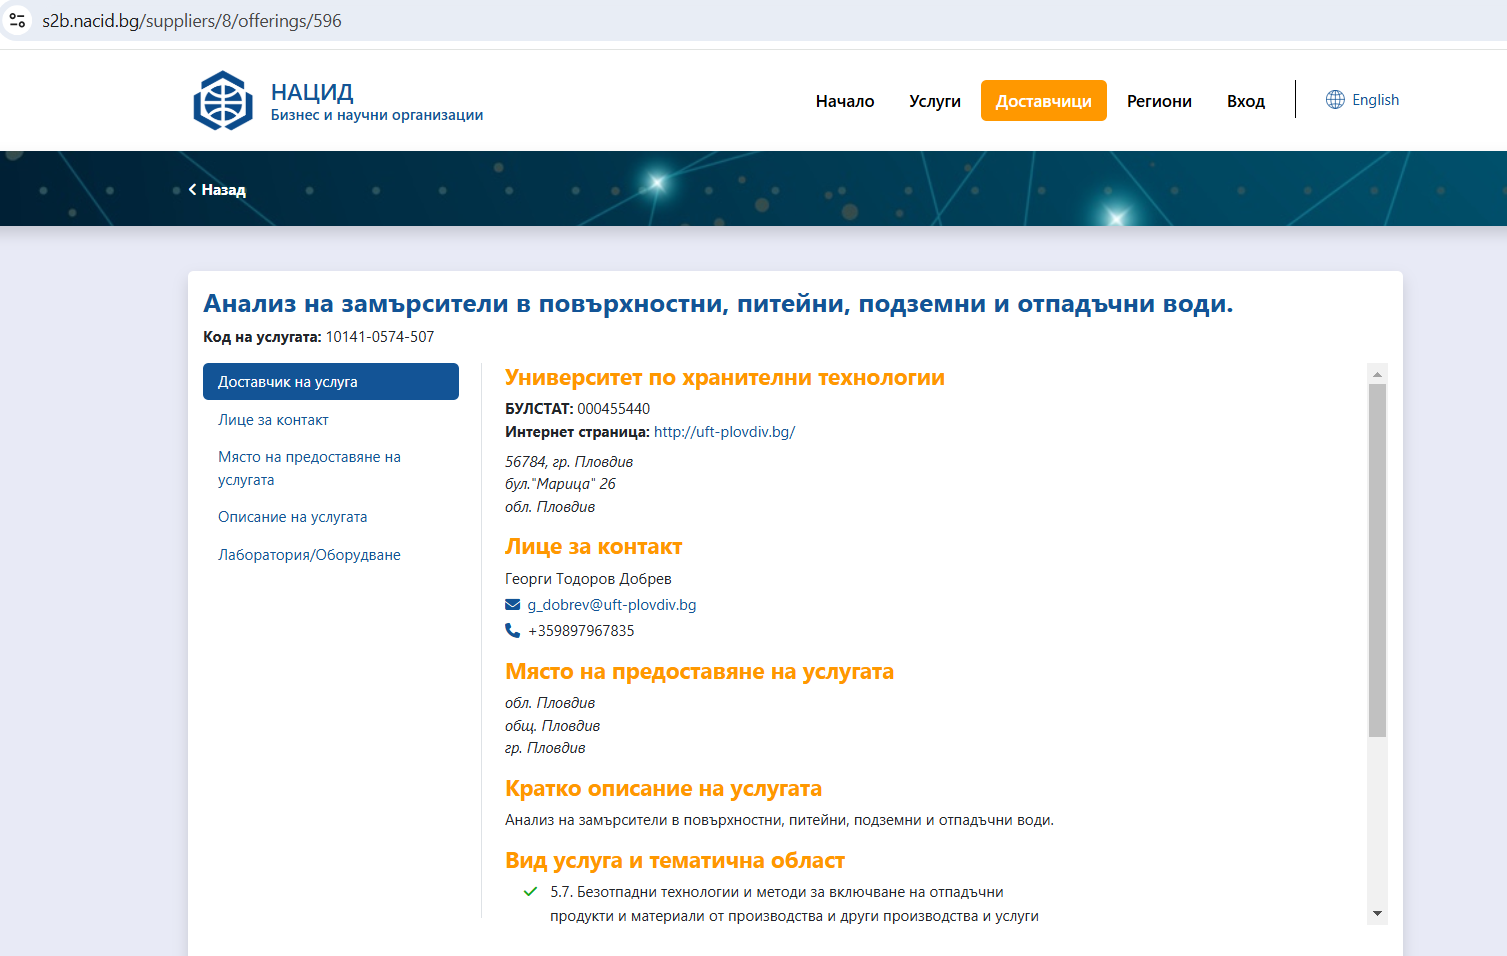
Task: Open the Региони menu item
Action: click(x=1159, y=101)
